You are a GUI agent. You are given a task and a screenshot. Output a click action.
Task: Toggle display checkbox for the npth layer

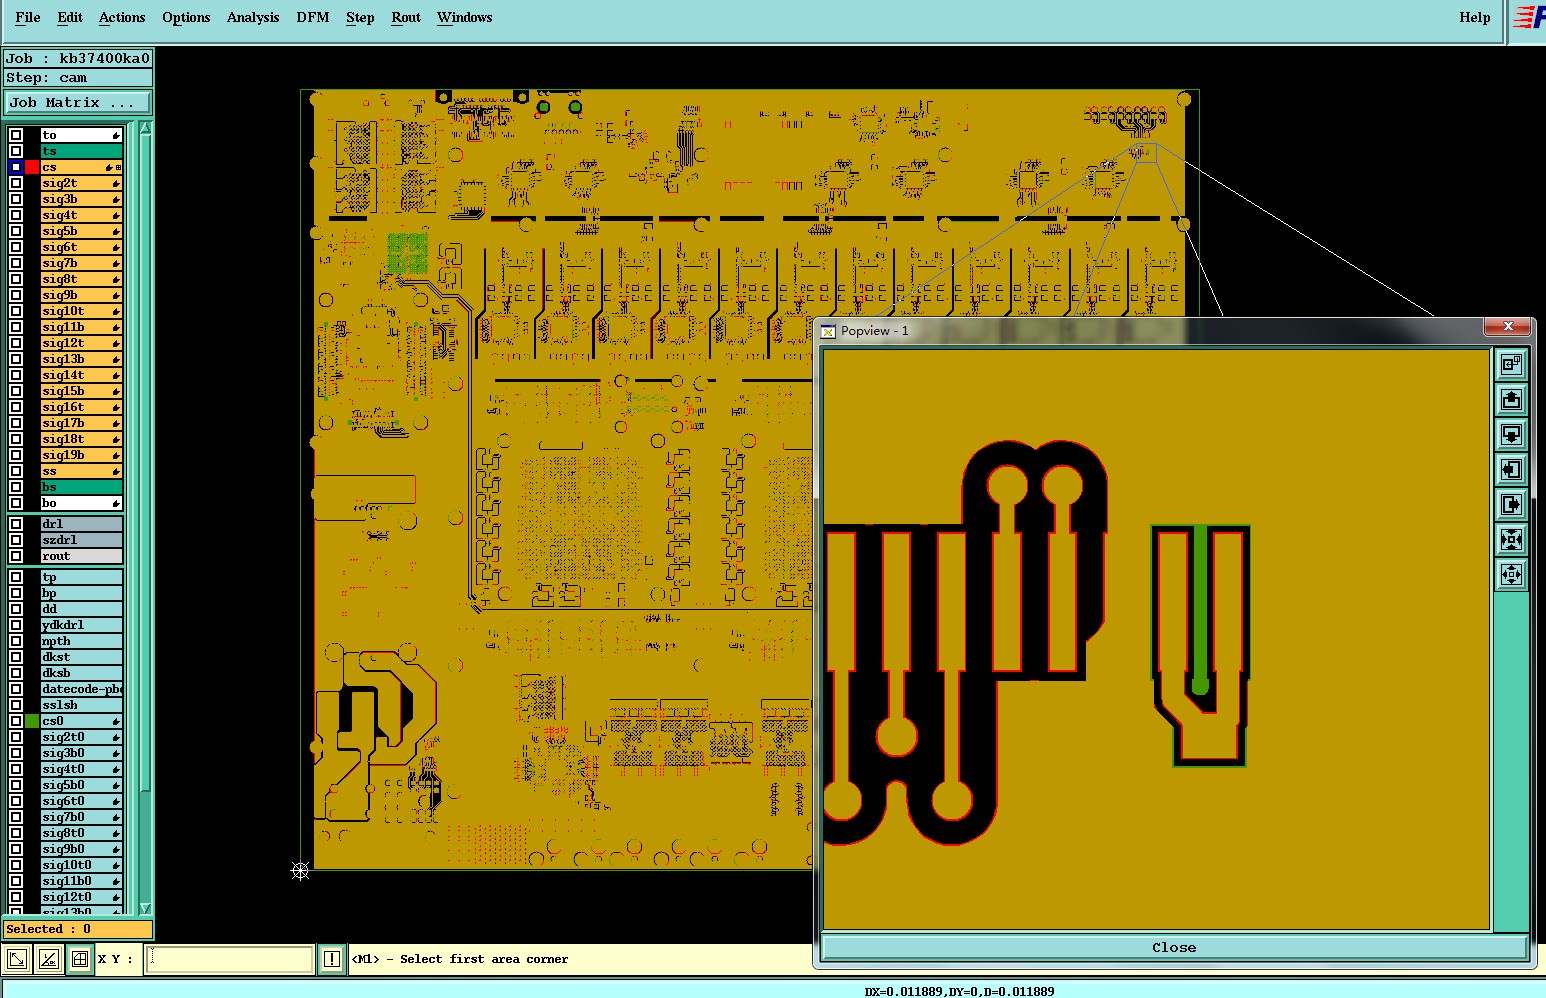point(16,641)
